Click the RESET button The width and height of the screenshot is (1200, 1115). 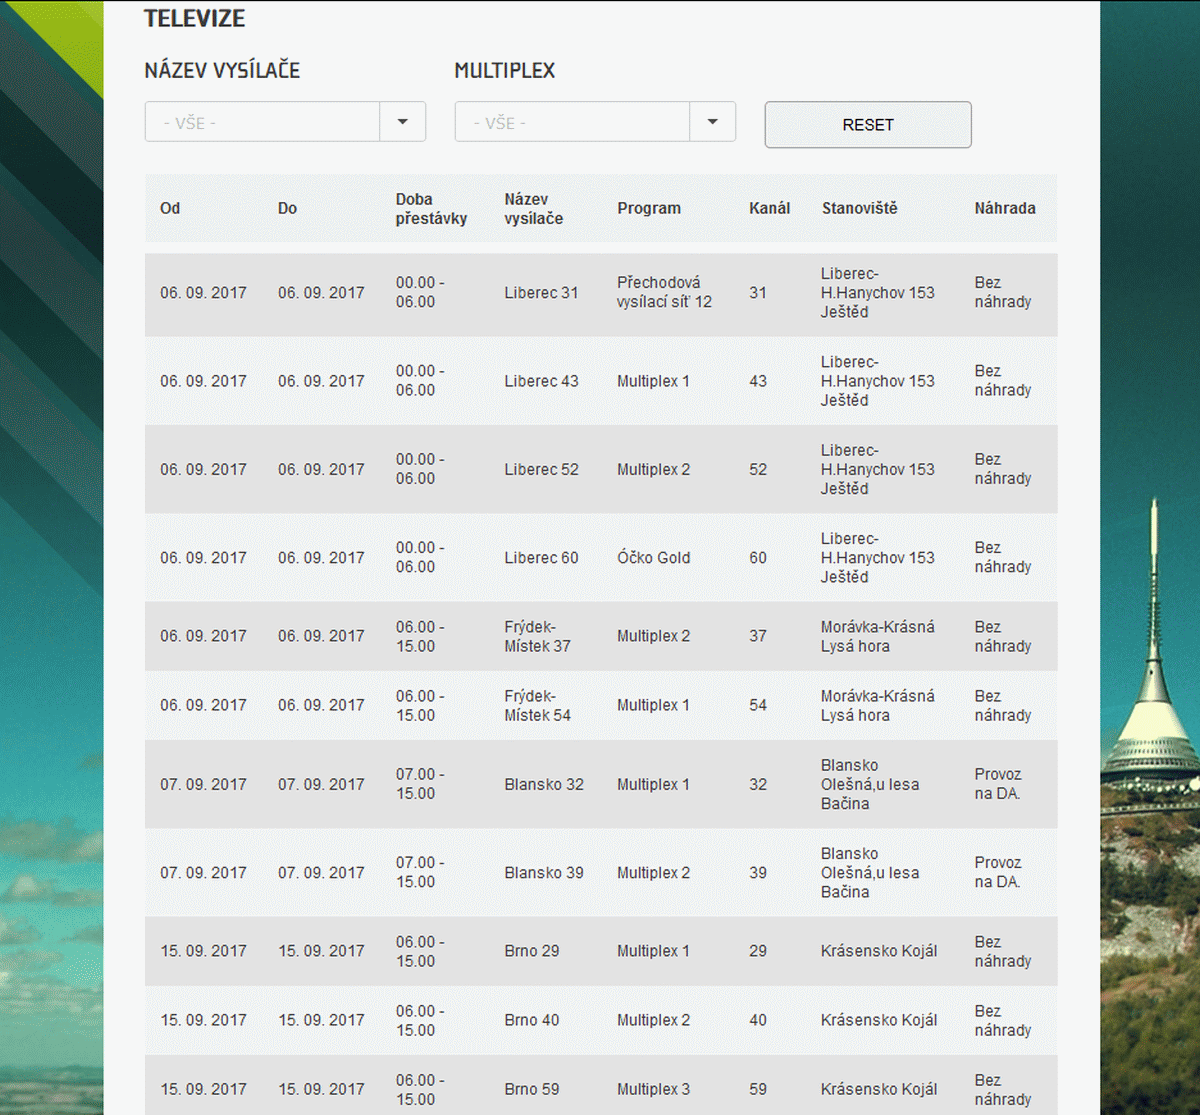pos(868,125)
